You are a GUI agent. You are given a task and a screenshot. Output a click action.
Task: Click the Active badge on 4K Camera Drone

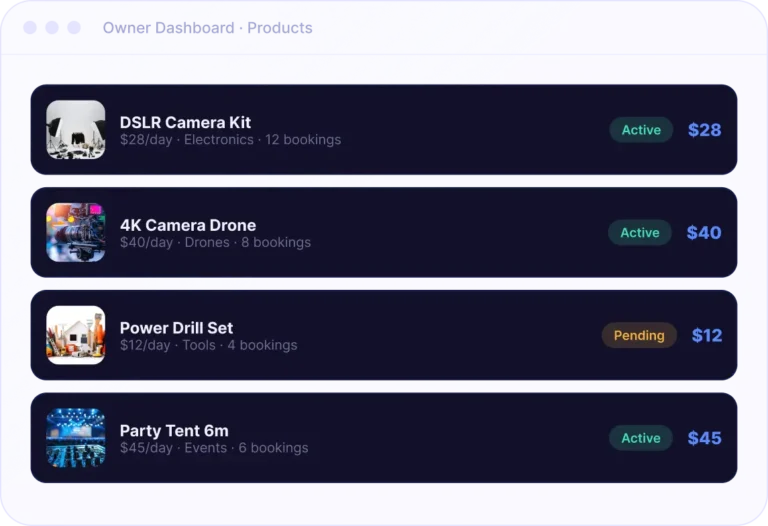[640, 233]
